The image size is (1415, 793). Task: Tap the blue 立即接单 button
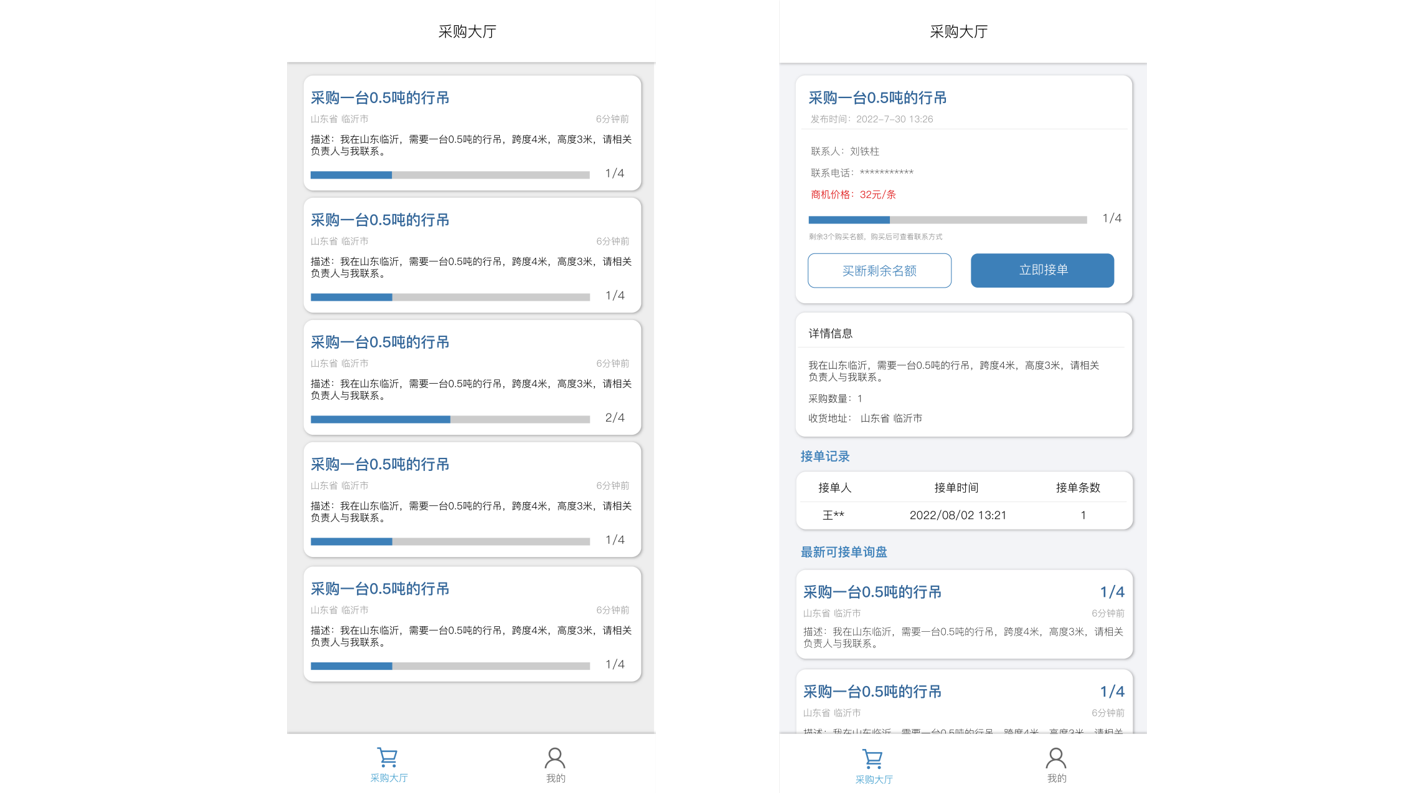click(1042, 270)
